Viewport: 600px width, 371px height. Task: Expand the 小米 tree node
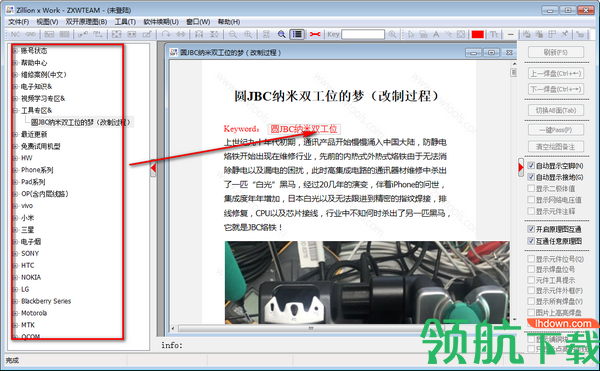[15, 218]
